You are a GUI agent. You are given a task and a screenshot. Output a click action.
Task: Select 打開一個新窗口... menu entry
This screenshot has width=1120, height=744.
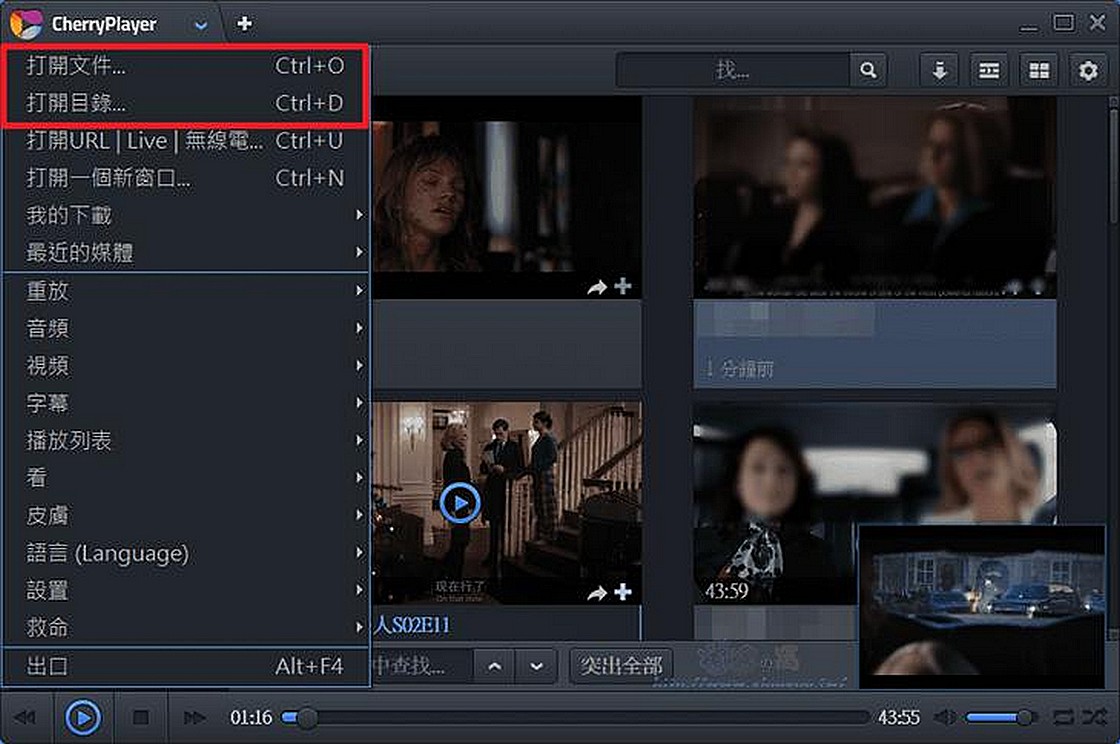click(186, 178)
